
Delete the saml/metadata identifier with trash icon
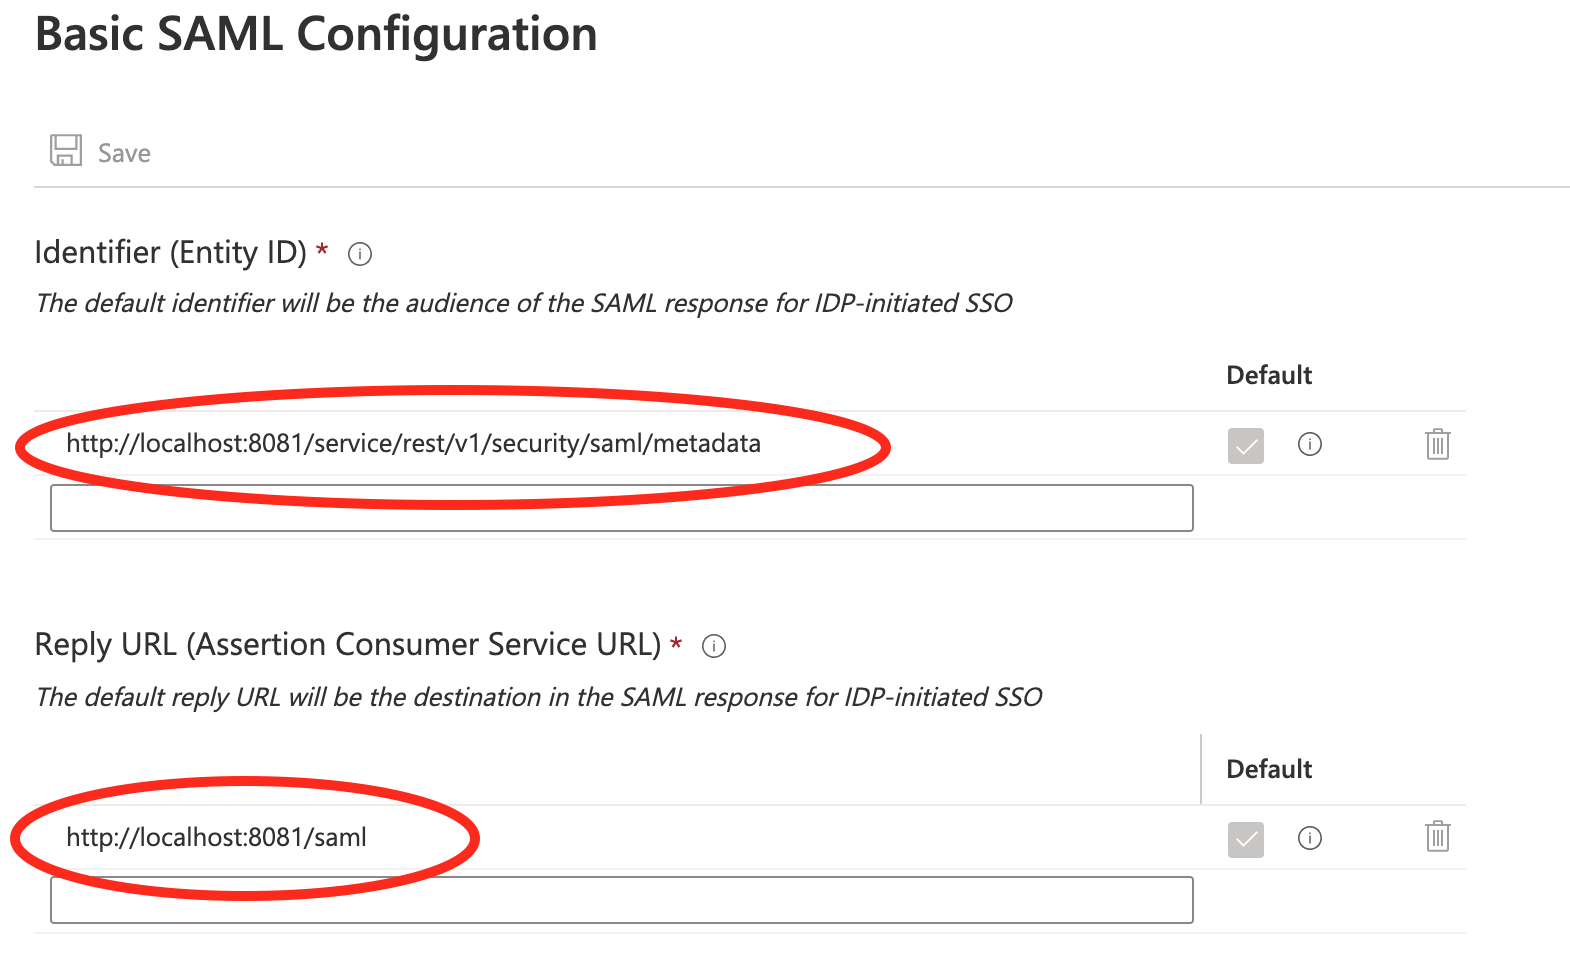[1437, 444]
